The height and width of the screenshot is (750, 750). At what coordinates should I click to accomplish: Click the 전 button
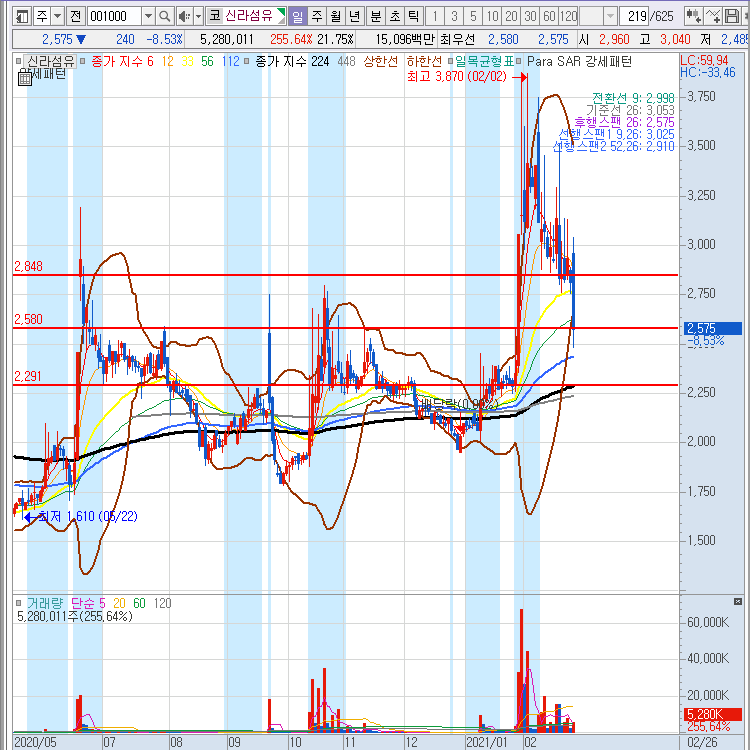click(75, 17)
